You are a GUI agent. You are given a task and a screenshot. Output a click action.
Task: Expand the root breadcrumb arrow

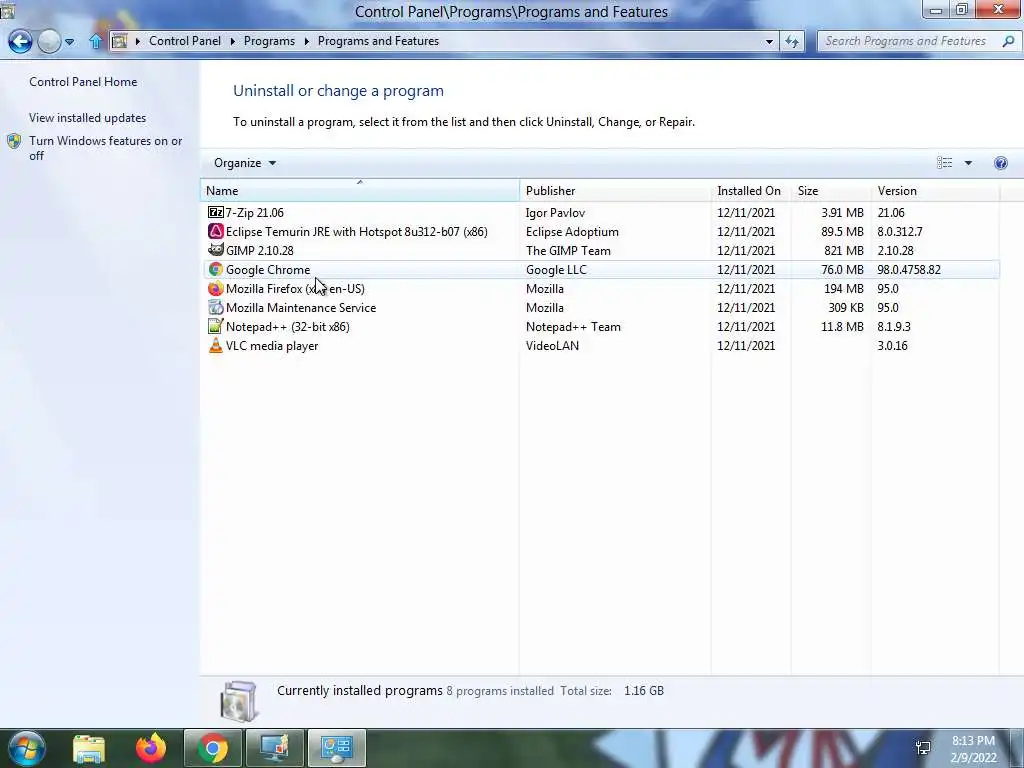pos(138,41)
